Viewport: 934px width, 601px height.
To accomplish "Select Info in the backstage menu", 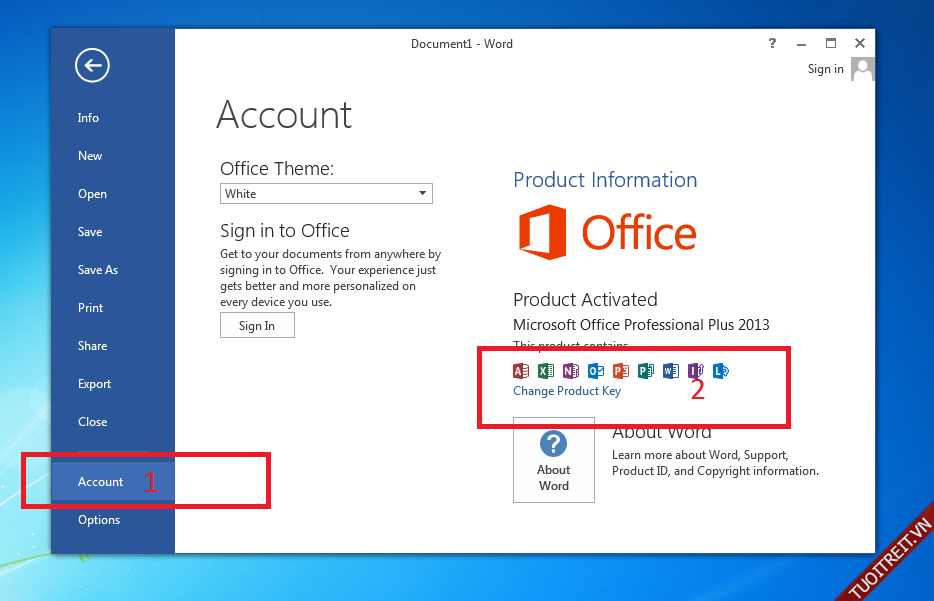I will pyautogui.click(x=88, y=118).
